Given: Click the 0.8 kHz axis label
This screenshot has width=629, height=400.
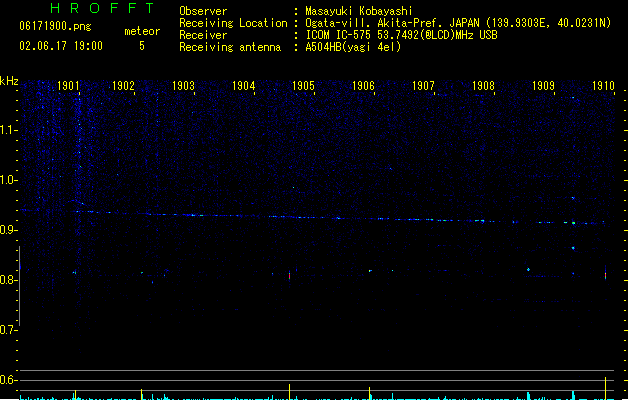Looking at the screenshot, I should pyautogui.click(x=8, y=280).
